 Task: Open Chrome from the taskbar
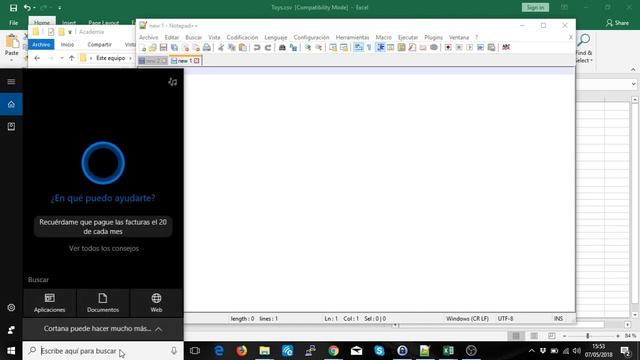[x=333, y=351]
